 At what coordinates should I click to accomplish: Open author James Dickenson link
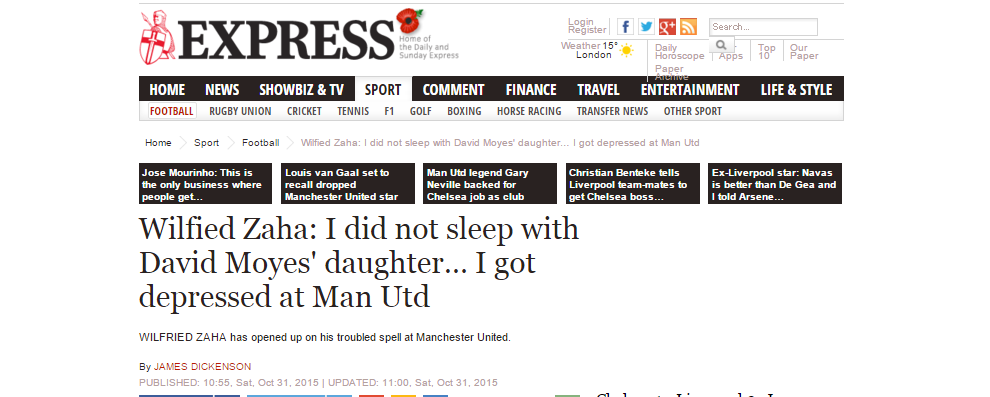(x=203, y=367)
